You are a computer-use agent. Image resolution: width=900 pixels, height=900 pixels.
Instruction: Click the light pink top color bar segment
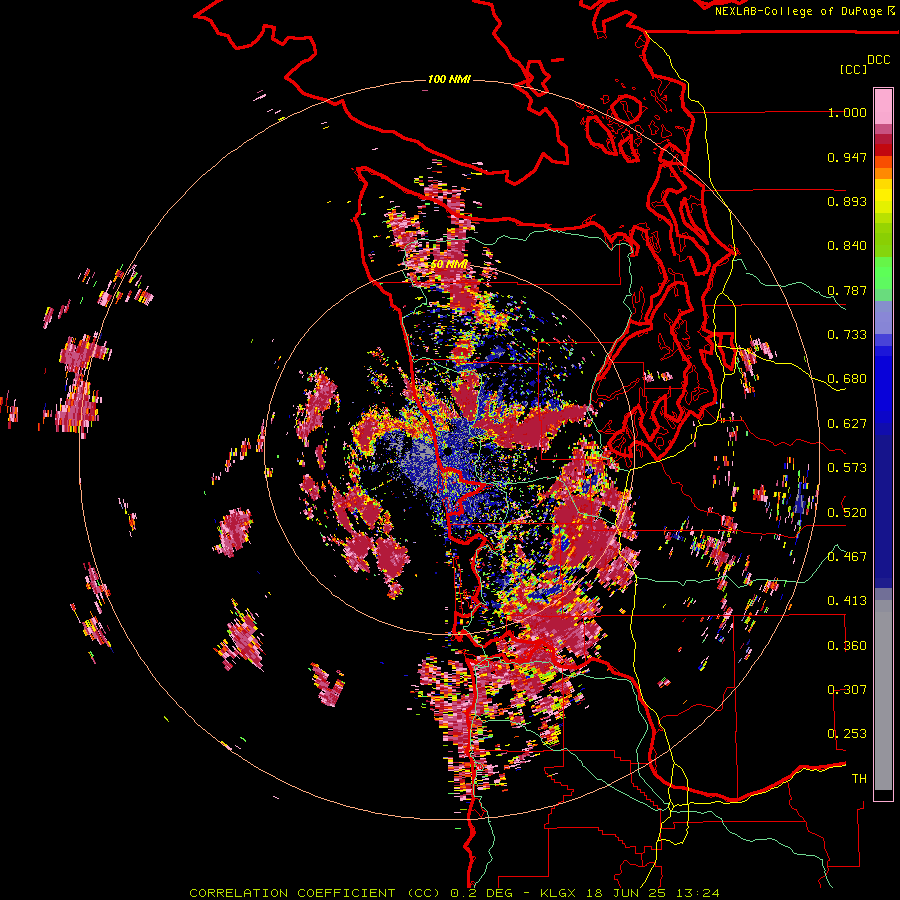click(883, 106)
